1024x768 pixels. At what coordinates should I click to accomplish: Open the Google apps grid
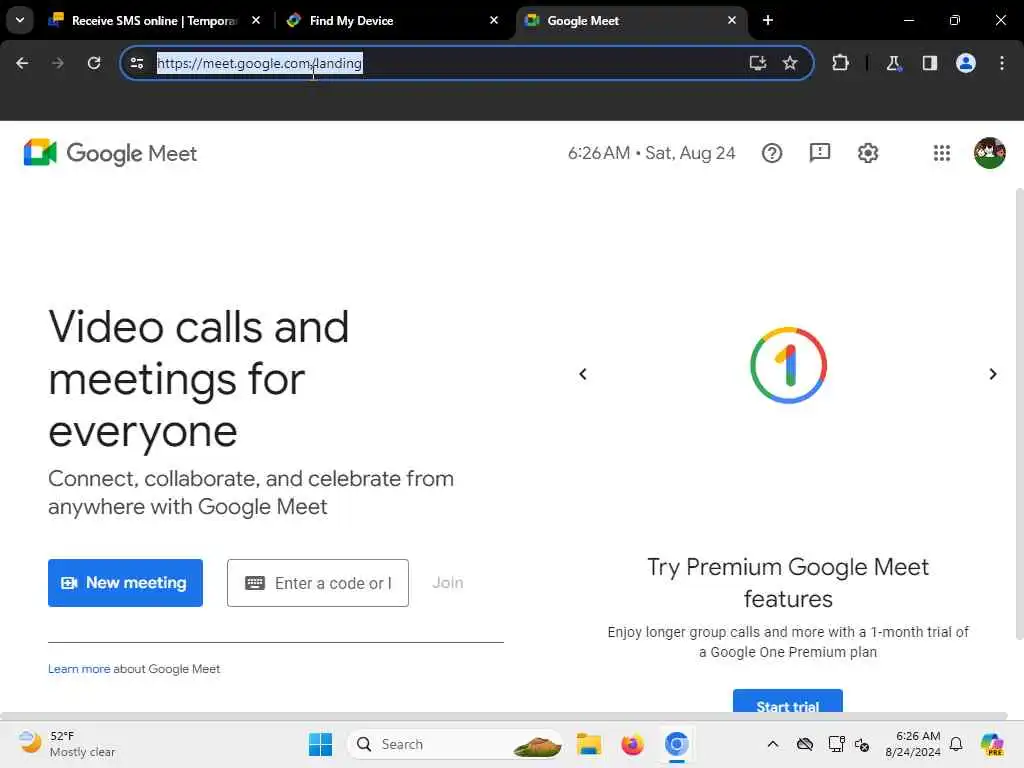click(x=942, y=153)
